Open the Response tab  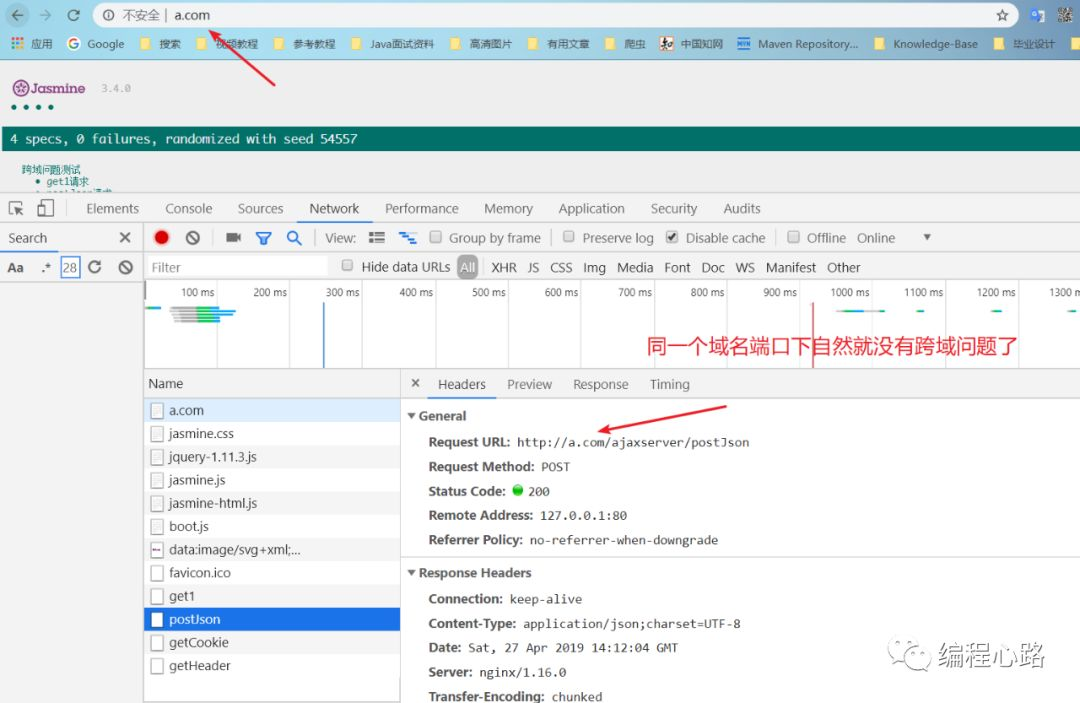[x=601, y=384]
